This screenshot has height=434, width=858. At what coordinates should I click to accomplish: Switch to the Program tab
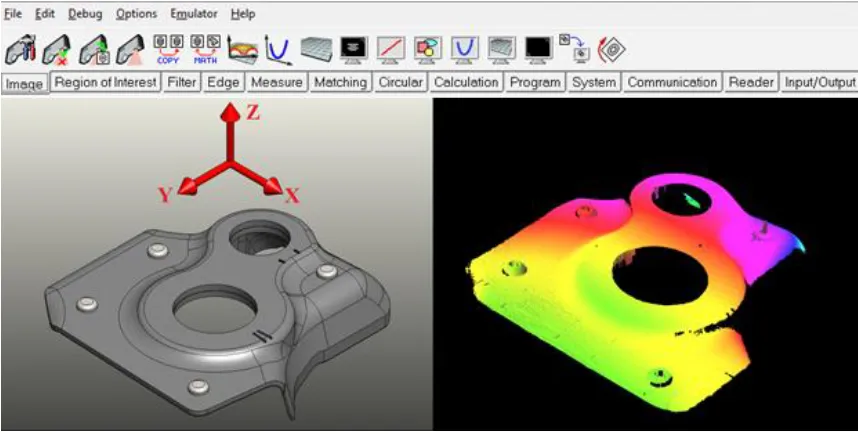535,82
